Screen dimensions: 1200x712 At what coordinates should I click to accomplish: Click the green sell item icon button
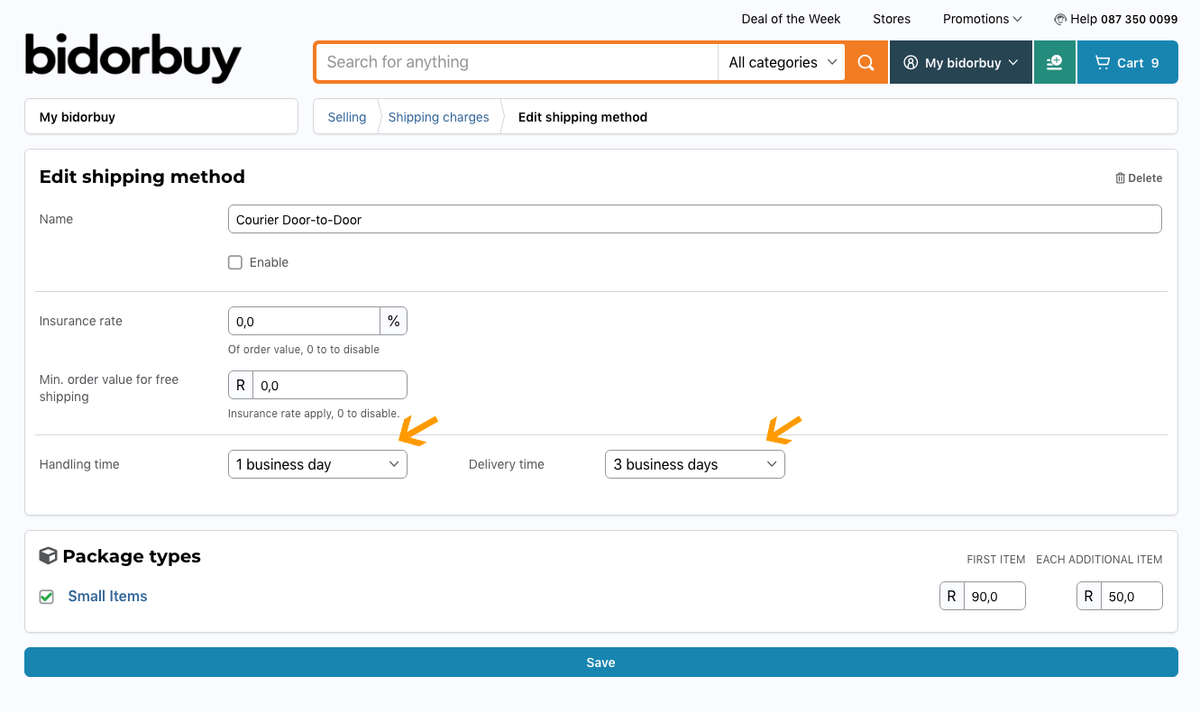(1054, 62)
